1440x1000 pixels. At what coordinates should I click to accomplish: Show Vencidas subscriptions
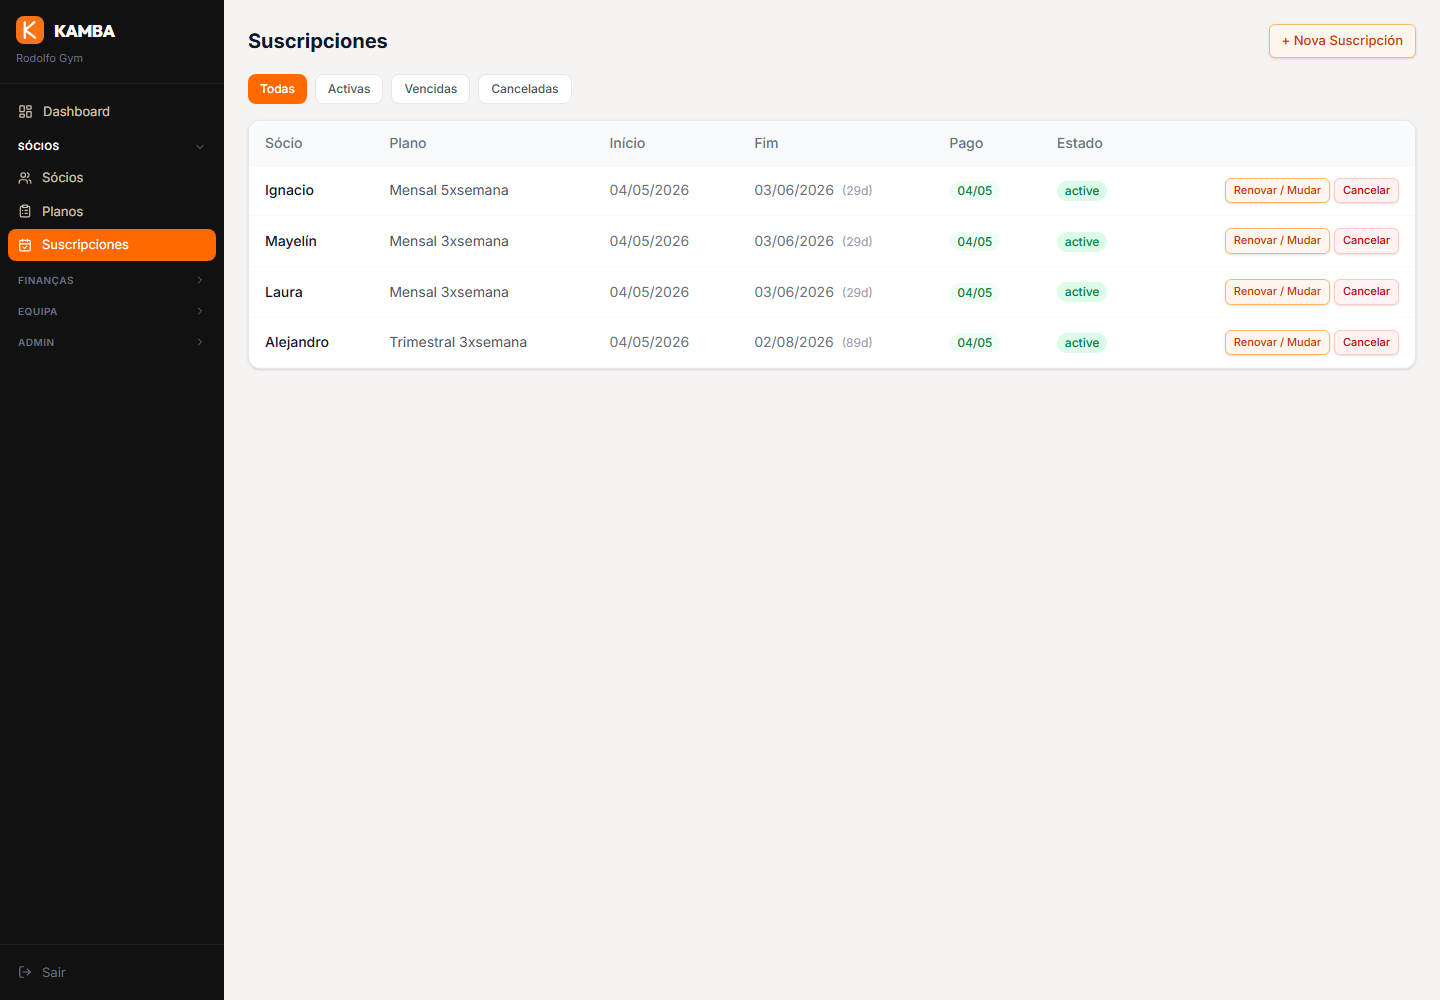431,89
